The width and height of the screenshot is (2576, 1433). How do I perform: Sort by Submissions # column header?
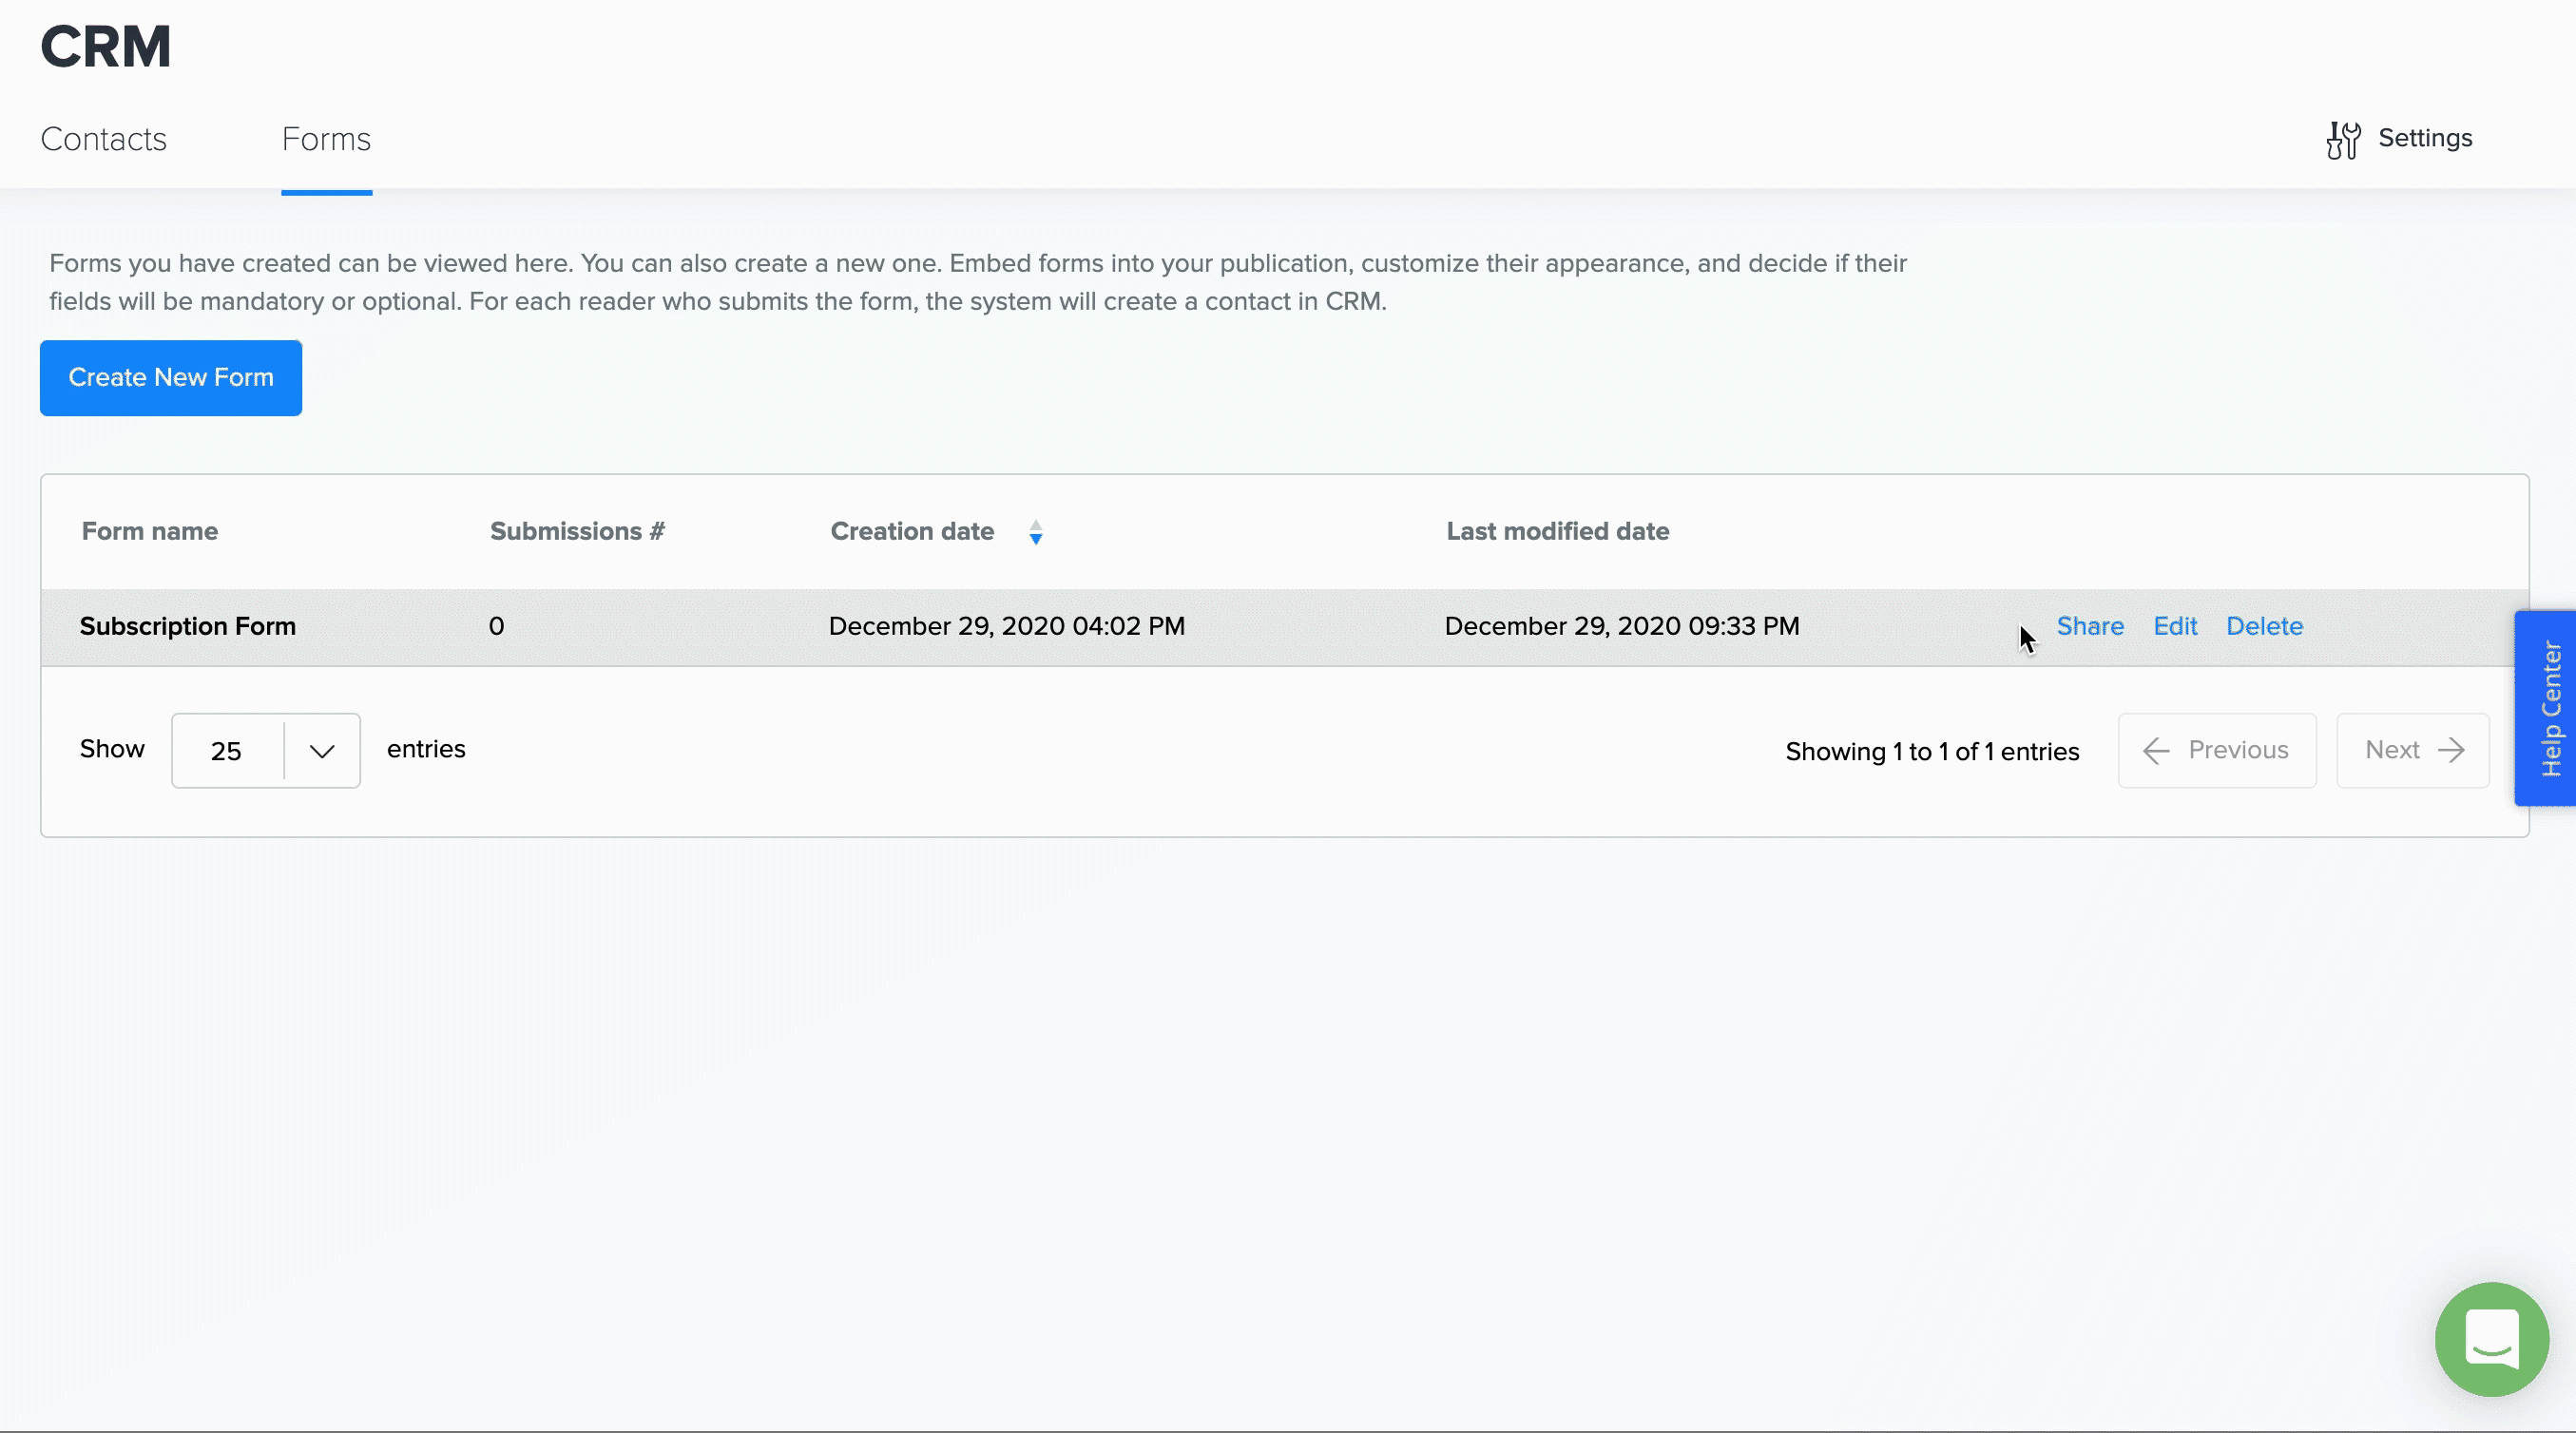(577, 531)
